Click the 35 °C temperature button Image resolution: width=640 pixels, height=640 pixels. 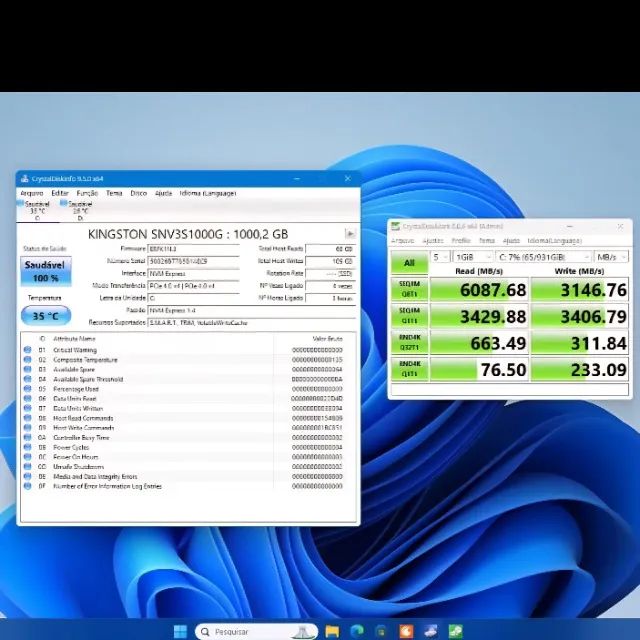click(x=46, y=316)
